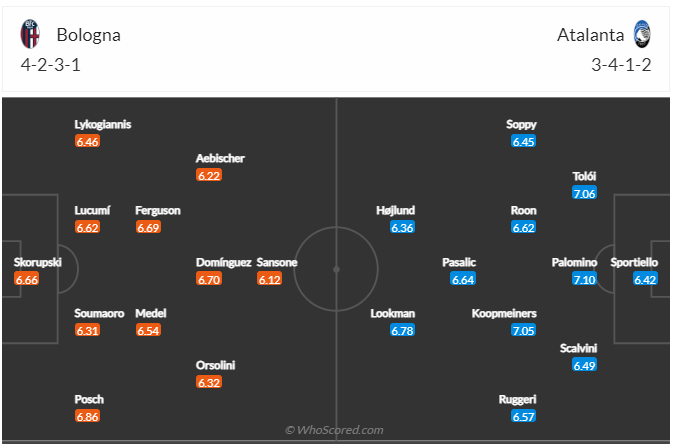Click Koopmeiners' 7.05 rating badge

pyautogui.click(x=523, y=331)
